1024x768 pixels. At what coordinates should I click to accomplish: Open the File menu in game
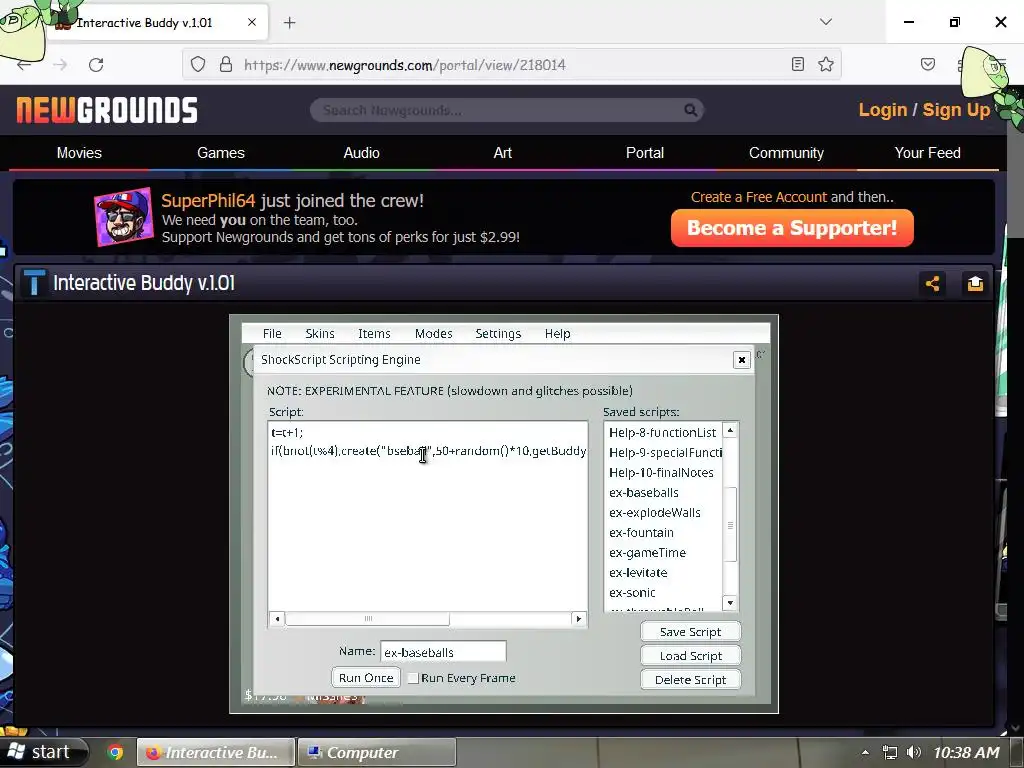click(x=272, y=334)
